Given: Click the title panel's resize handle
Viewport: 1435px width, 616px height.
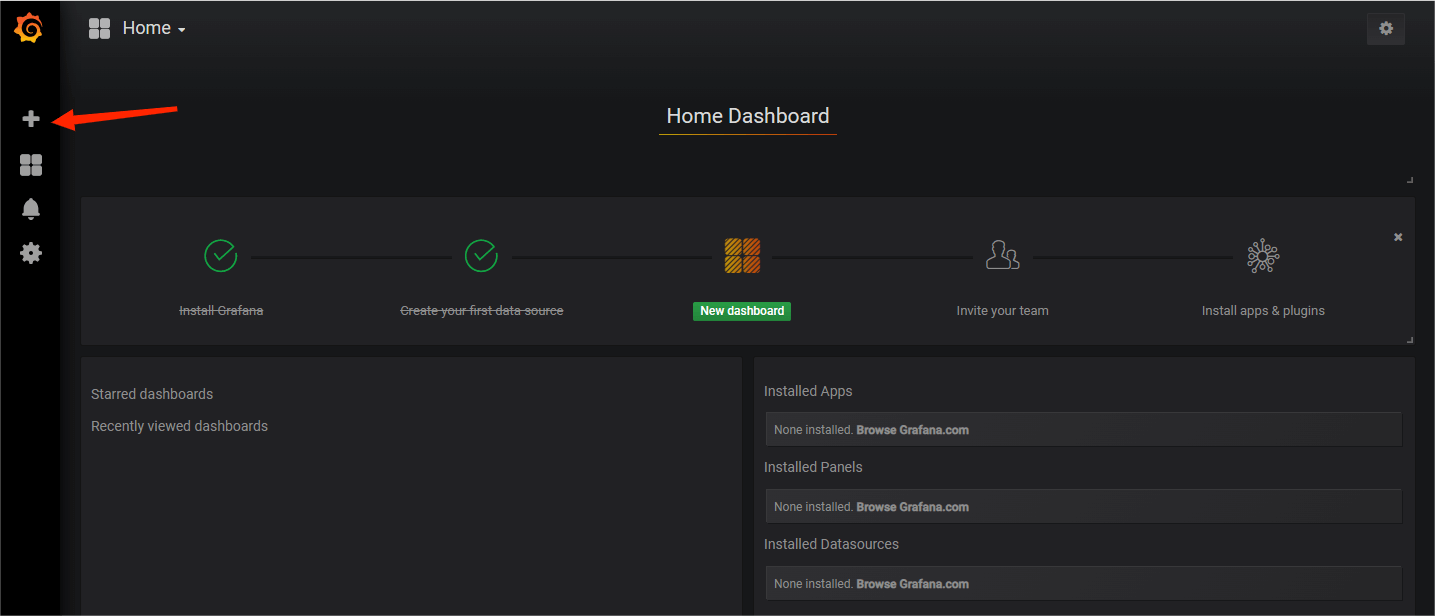Looking at the screenshot, I should tap(1410, 180).
